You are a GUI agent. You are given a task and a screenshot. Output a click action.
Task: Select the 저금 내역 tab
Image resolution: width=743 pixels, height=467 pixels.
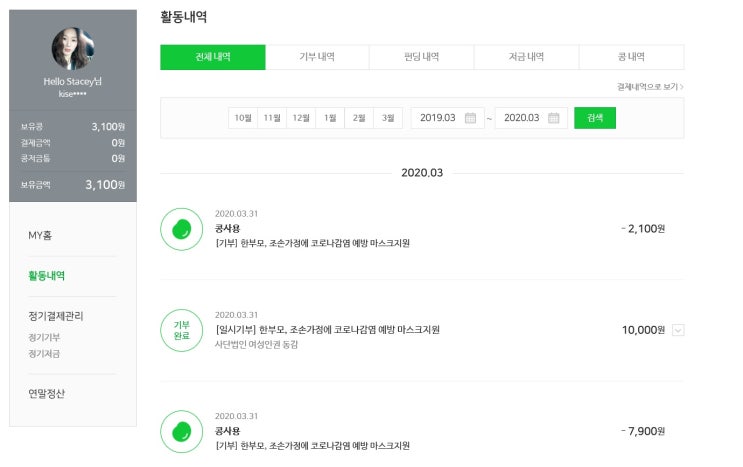pyautogui.click(x=527, y=57)
